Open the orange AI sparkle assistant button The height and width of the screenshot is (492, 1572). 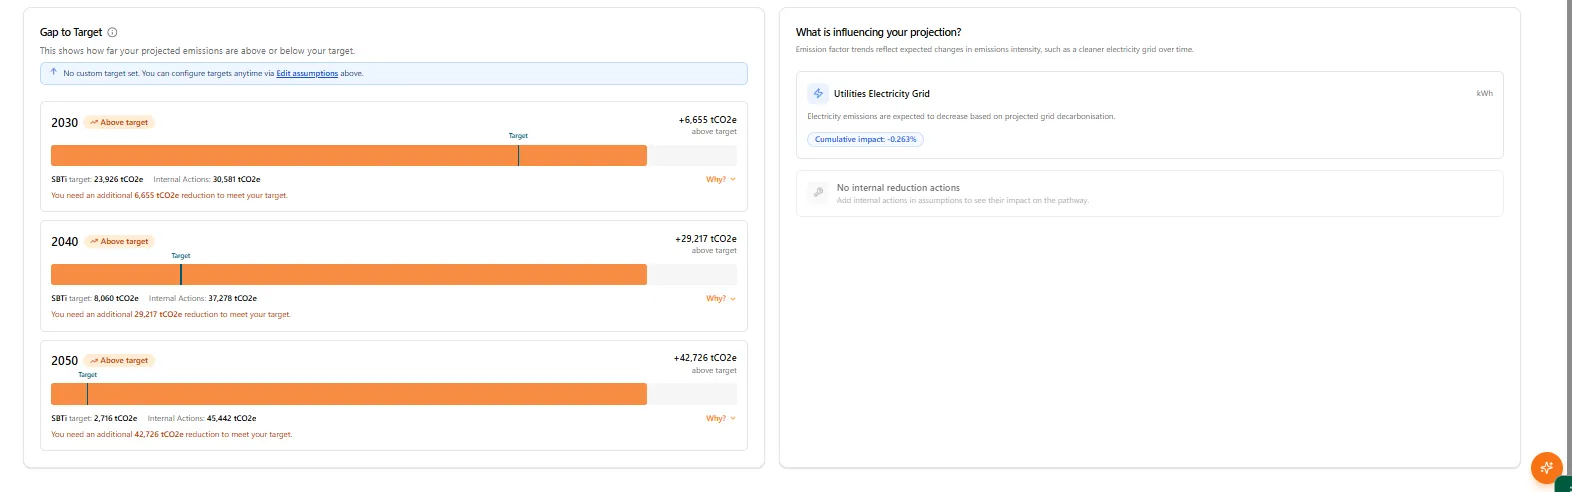coord(1546,467)
